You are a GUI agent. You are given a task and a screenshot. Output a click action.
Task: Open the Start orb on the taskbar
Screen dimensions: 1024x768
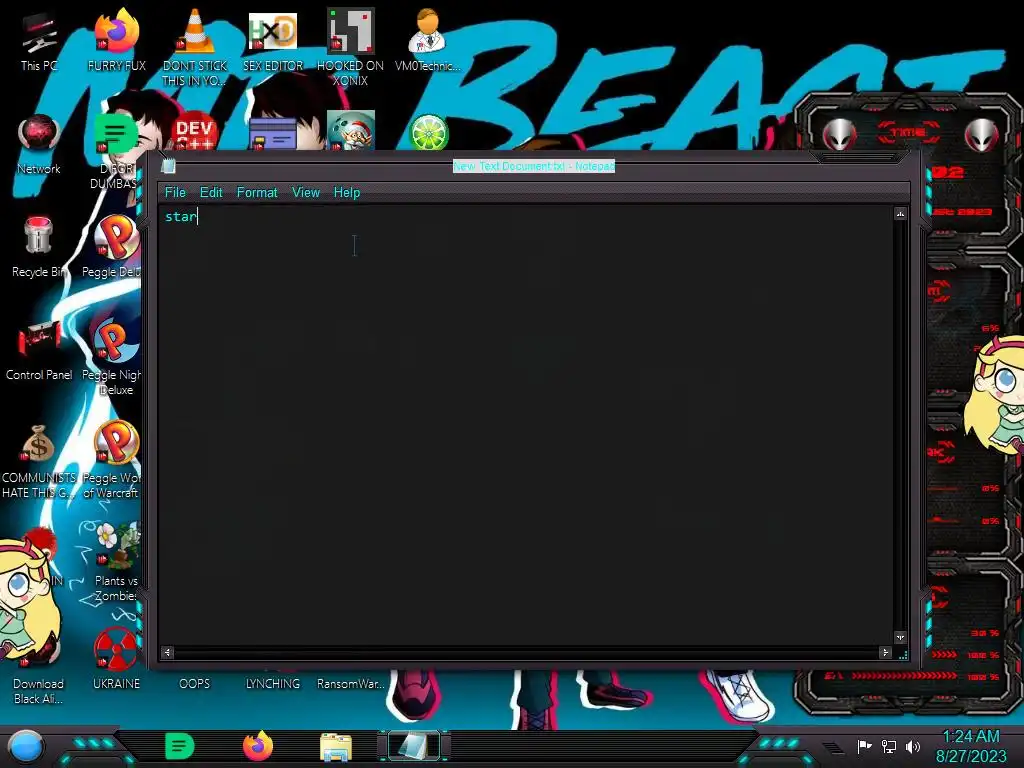pyautogui.click(x=25, y=746)
